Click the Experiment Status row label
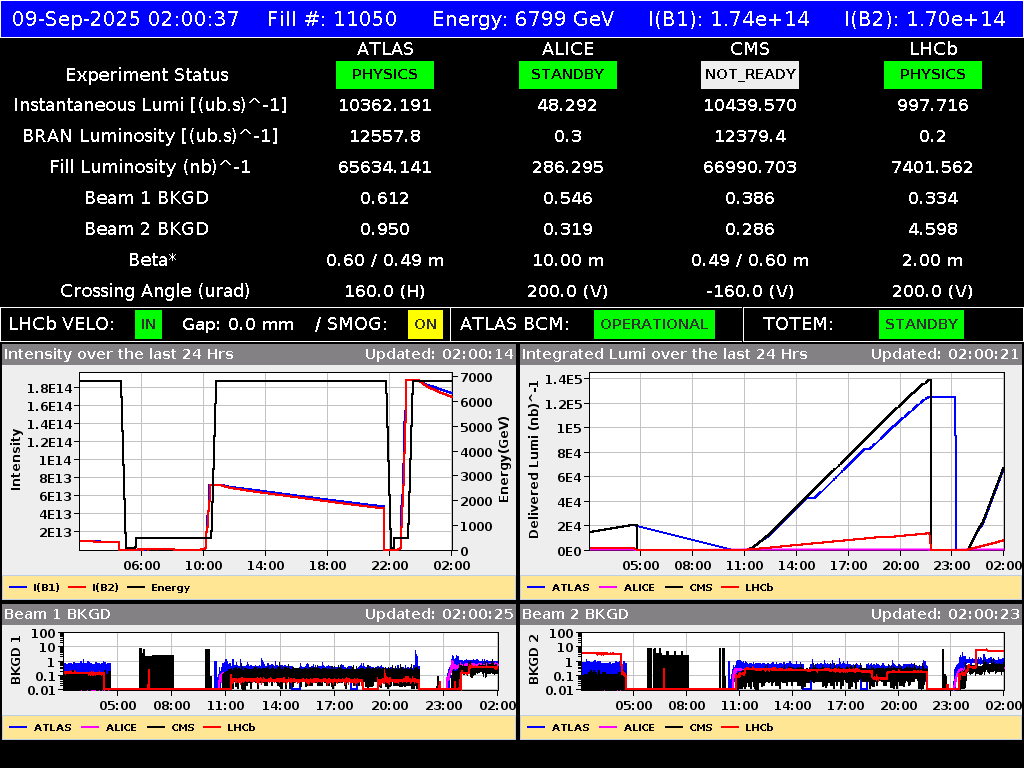1024x768 pixels. click(147, 75)
